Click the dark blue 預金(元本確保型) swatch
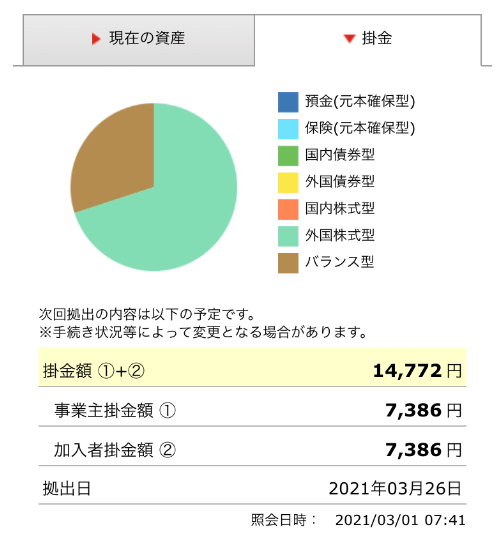Image resolution: width=502 pixels, height=541 pixels. pos(288,102)
